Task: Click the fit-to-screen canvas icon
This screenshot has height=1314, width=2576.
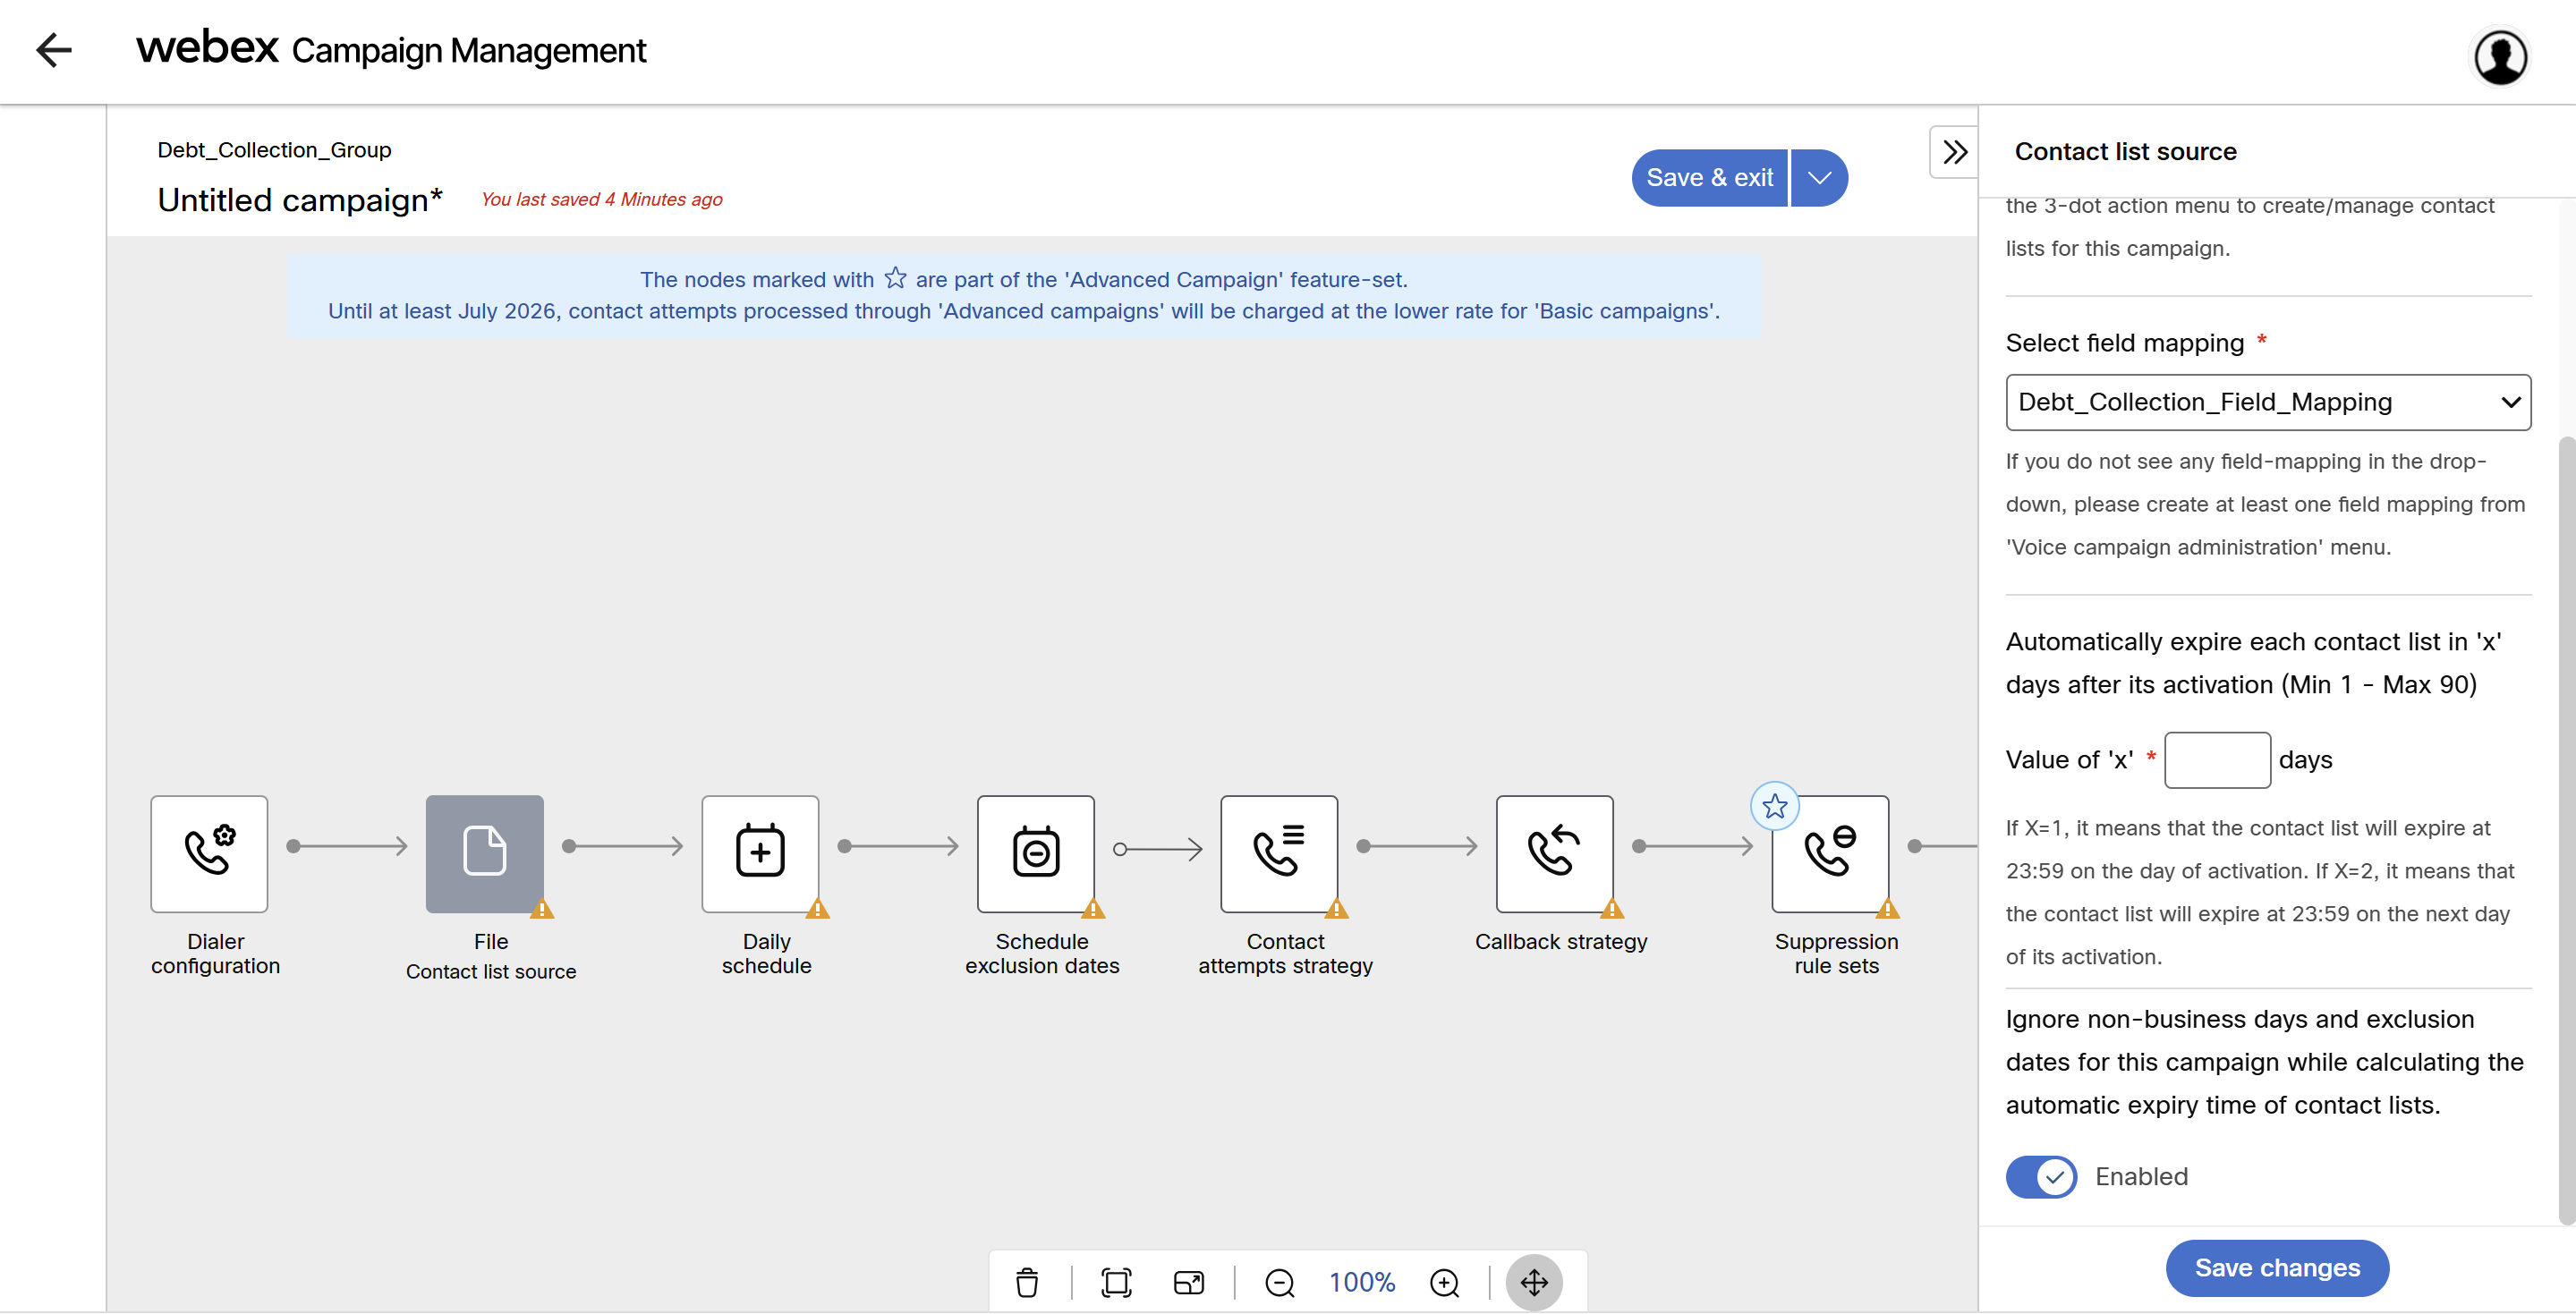Action: click(1115, 1281)
